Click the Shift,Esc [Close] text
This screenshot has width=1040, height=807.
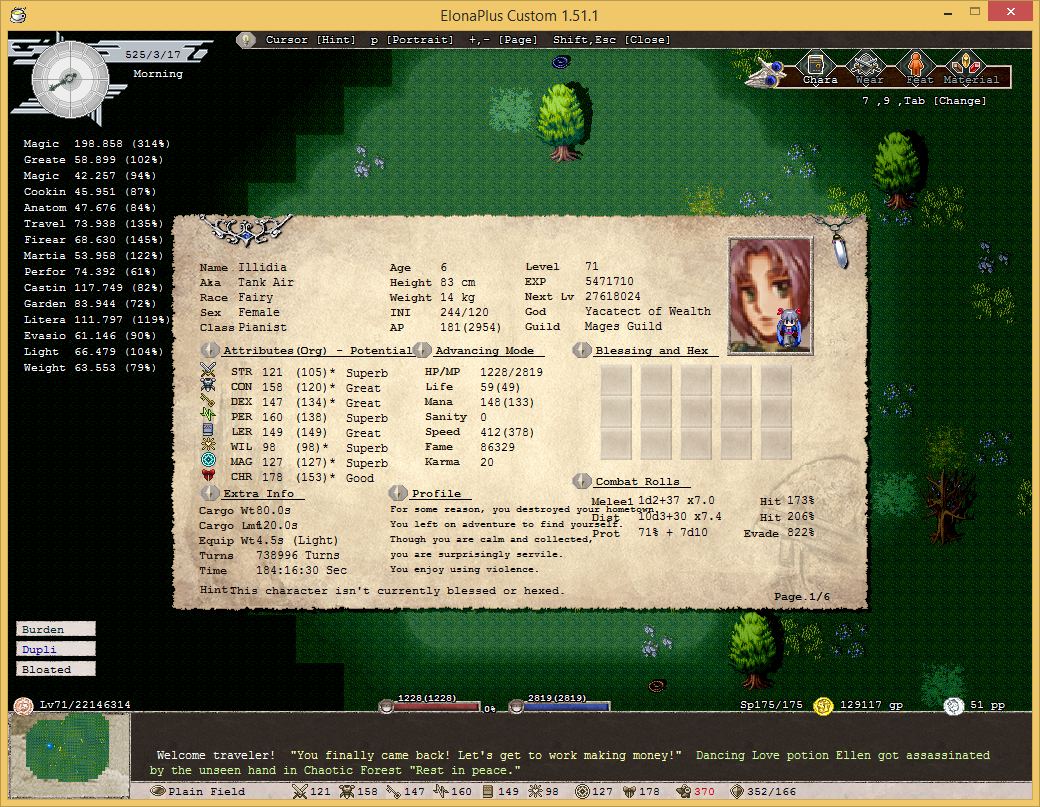(x=612, y=40)
